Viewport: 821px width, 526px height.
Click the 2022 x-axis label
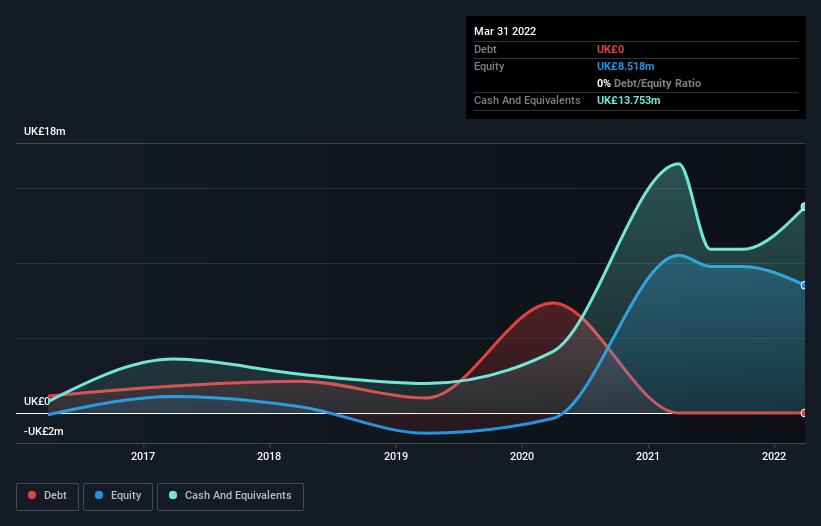(774, 456)
